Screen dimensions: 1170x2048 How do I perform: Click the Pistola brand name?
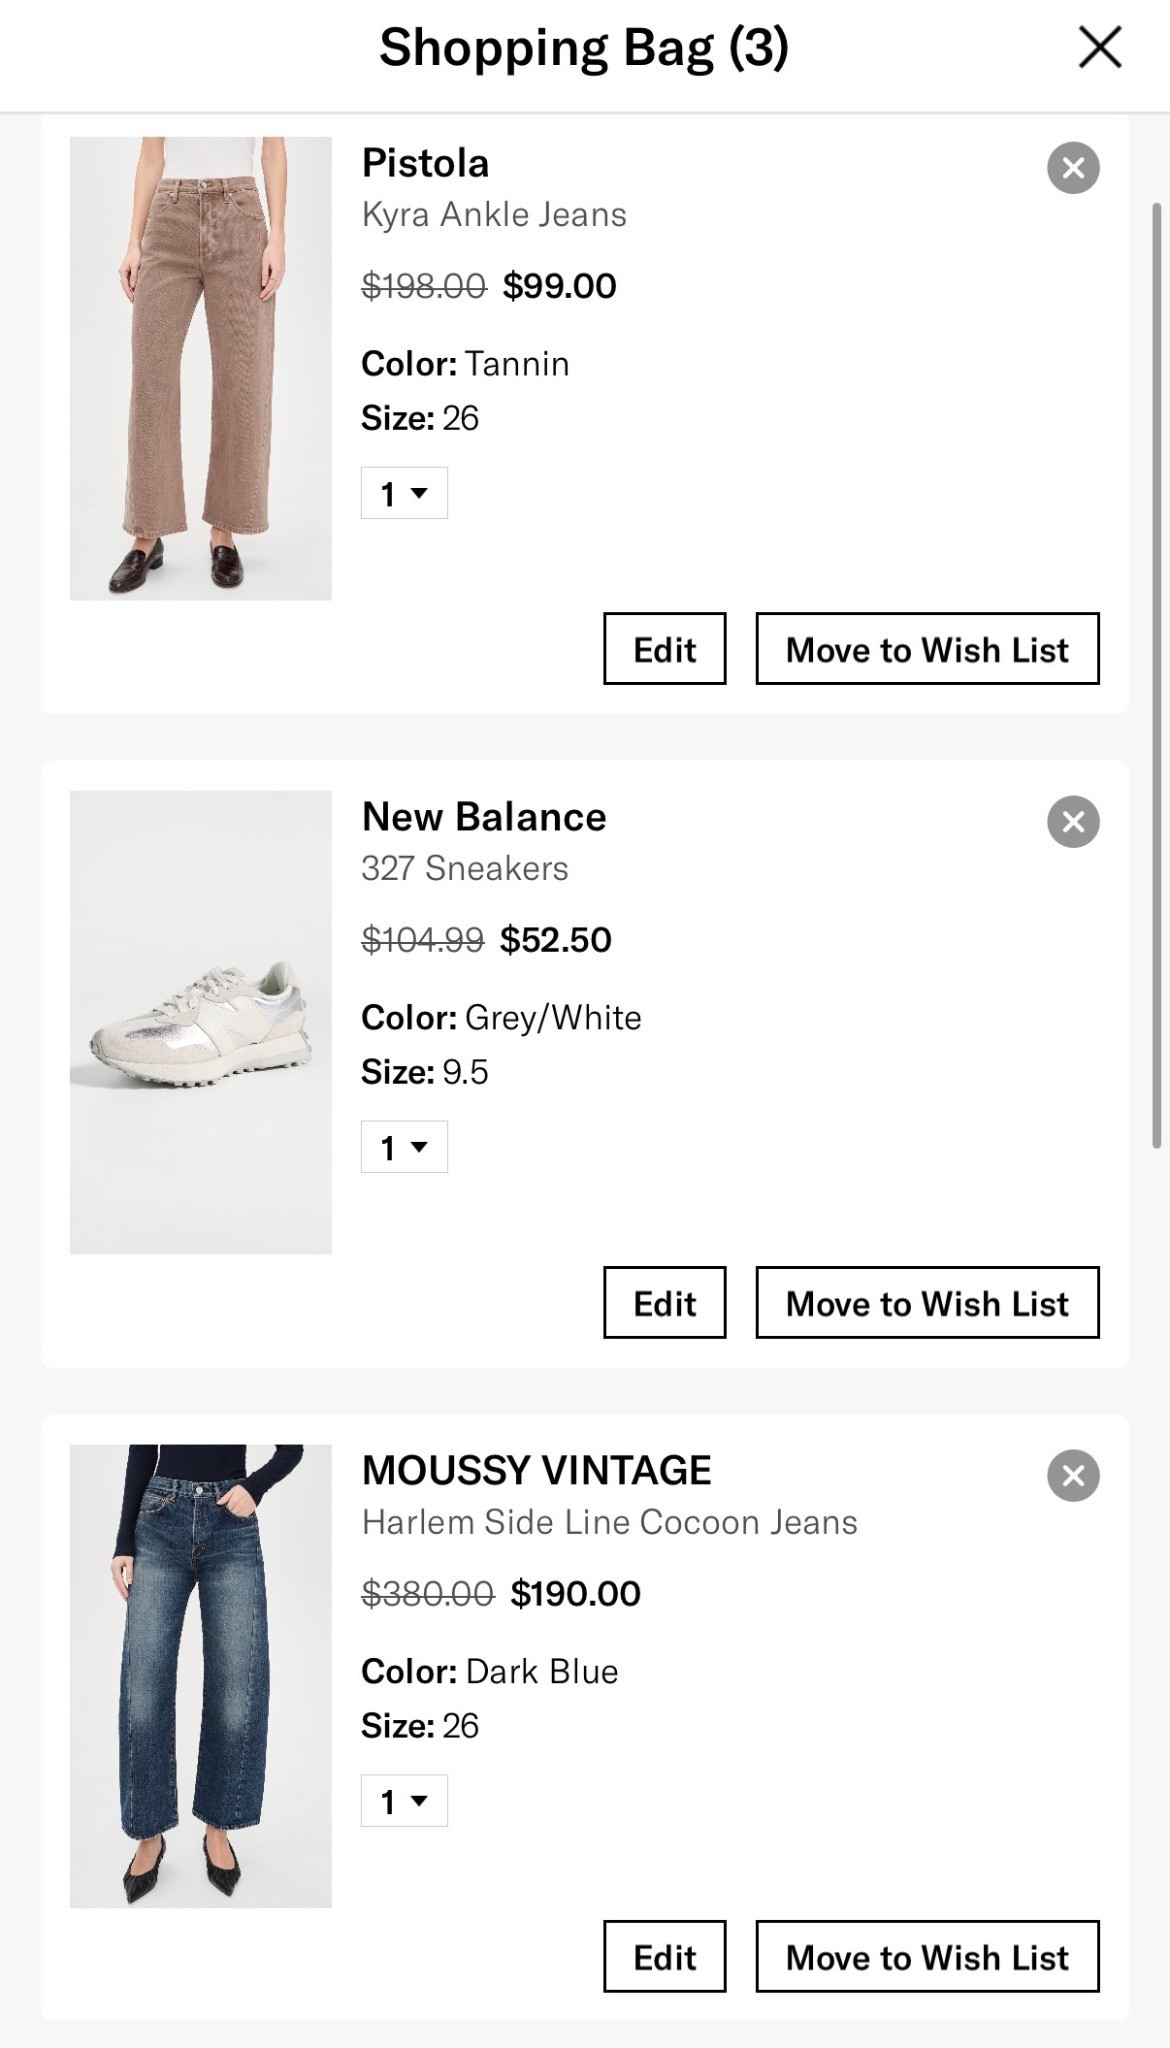(425, 163)
